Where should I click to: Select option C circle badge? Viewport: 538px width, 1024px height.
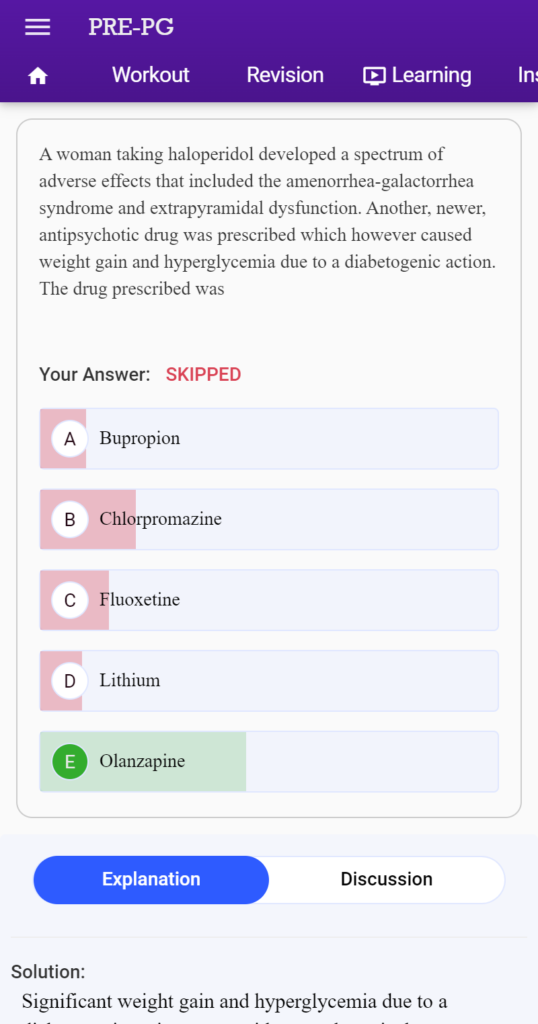point(70,600)
